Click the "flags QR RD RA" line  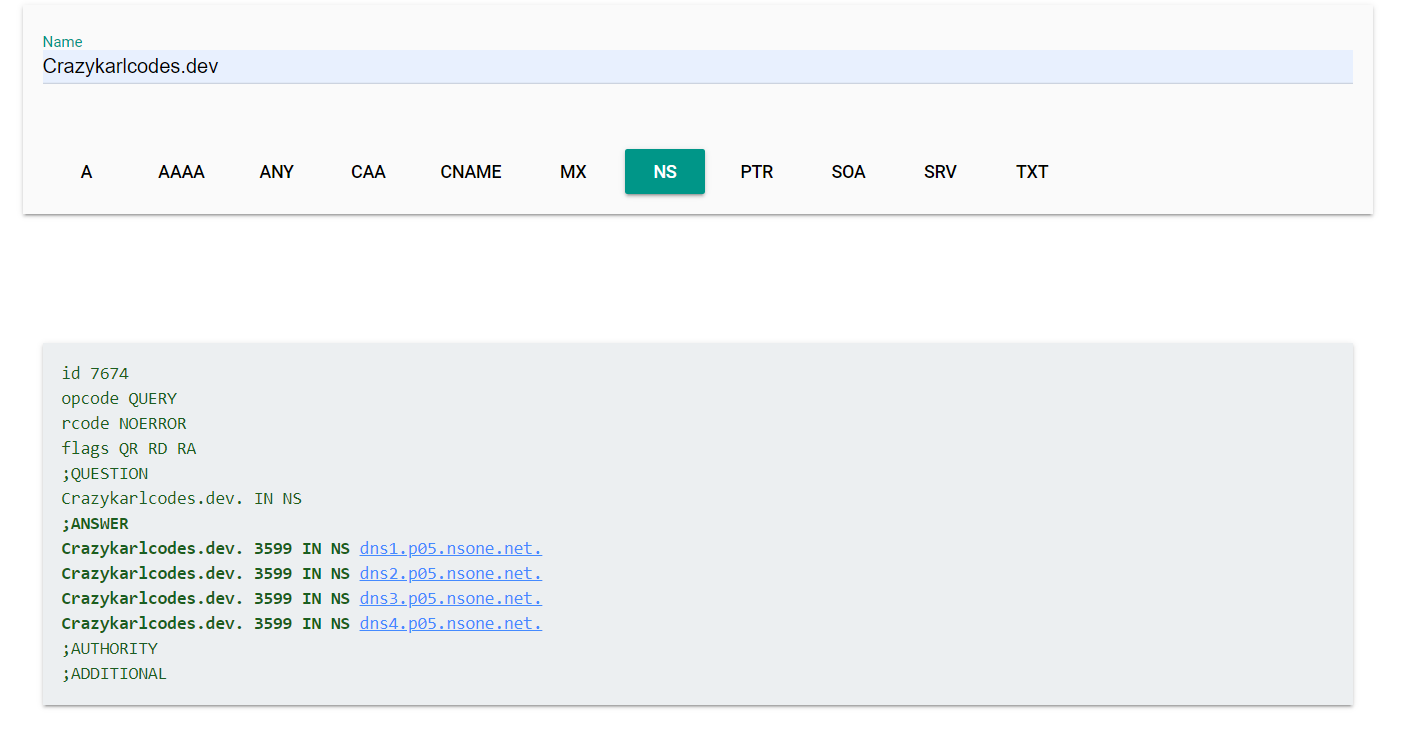pos(129,449)
